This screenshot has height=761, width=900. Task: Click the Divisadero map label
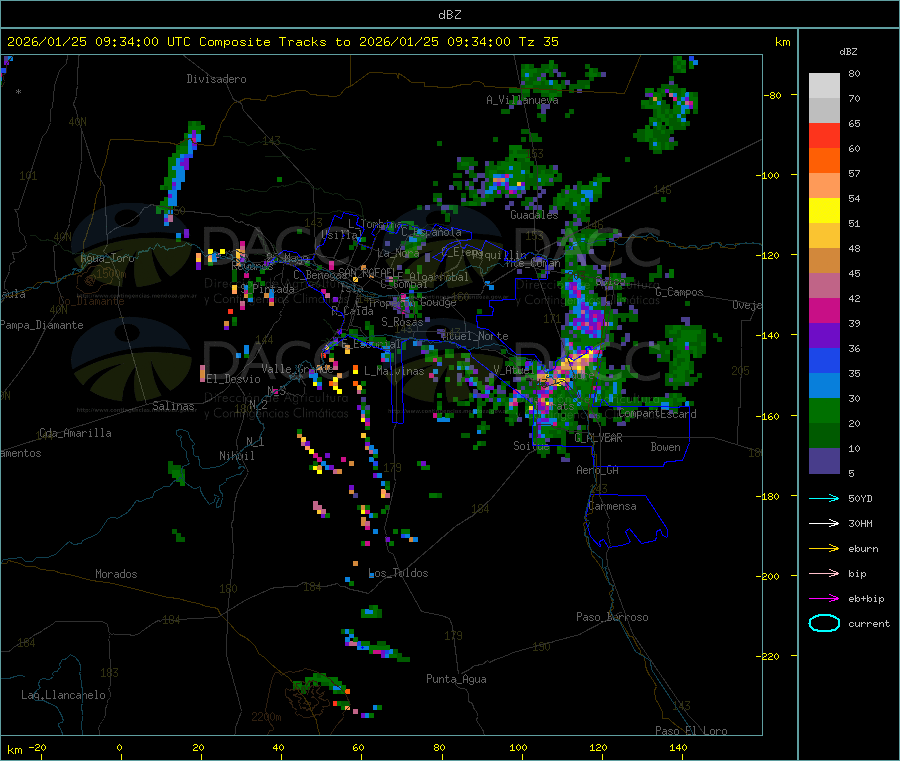(x=216, y=79)
